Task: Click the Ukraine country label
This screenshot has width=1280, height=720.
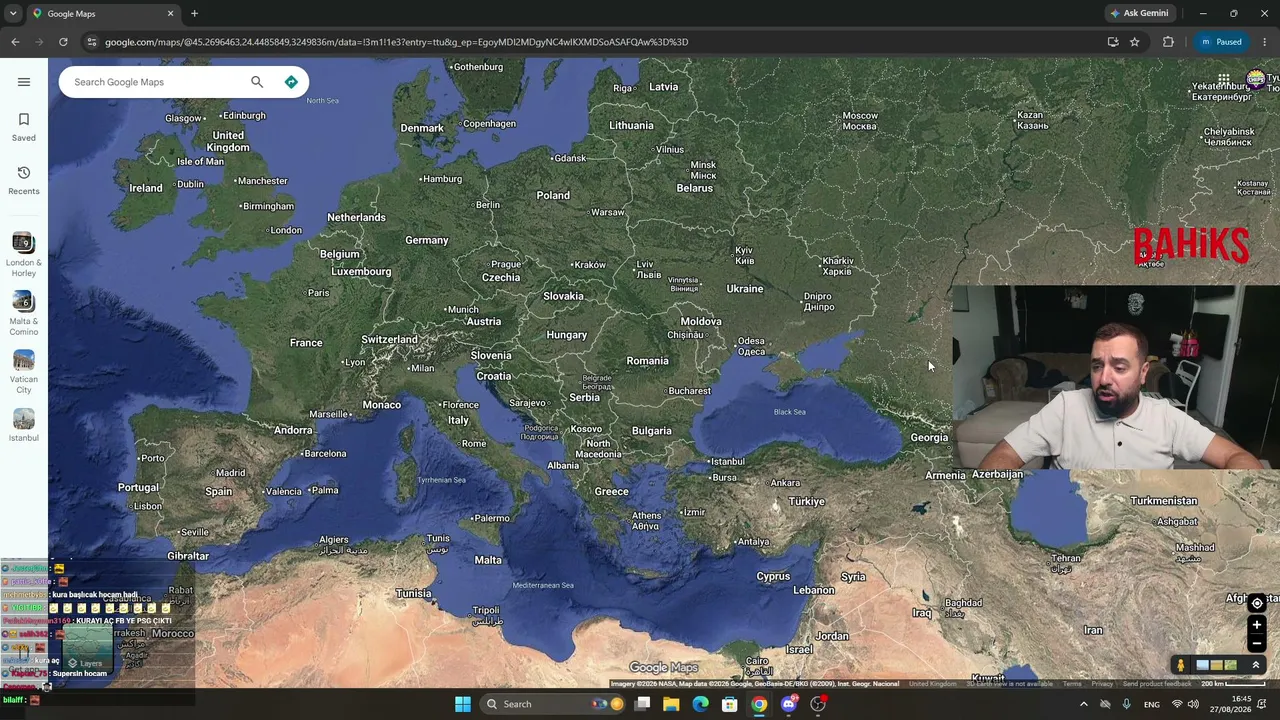Action: coord(745,289)
